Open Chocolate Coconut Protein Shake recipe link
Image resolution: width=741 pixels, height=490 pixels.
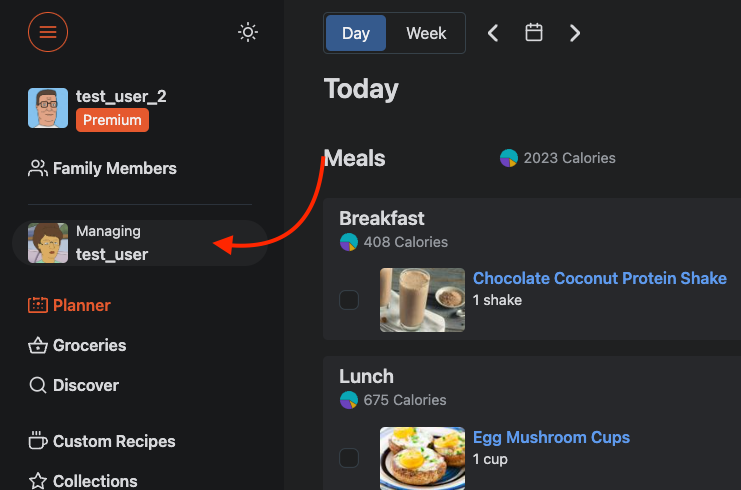[599, 278]
